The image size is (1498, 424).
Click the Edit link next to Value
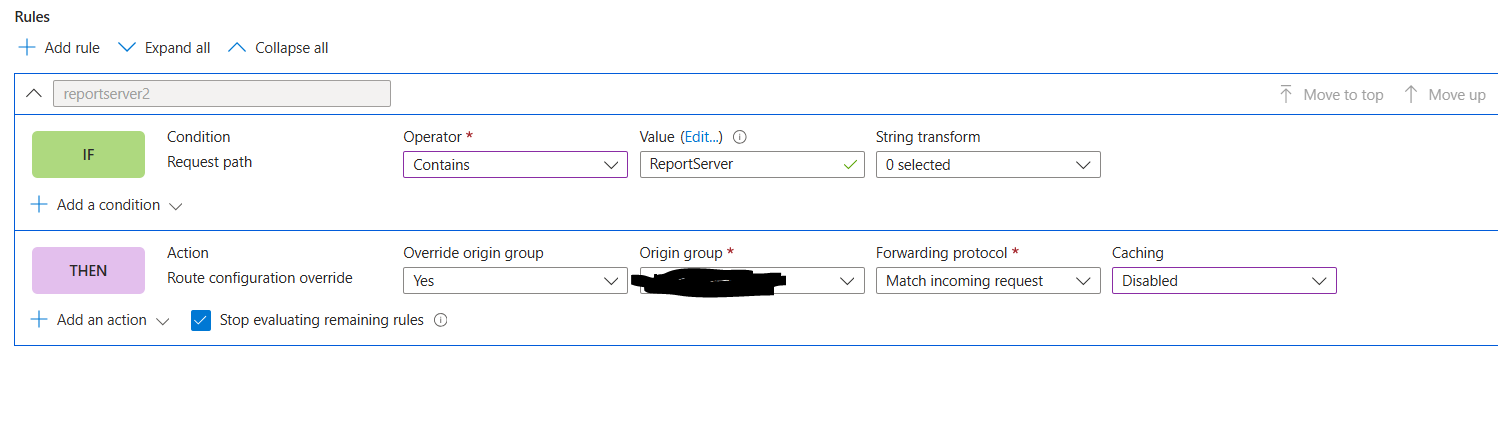click(x=701, y=137)
